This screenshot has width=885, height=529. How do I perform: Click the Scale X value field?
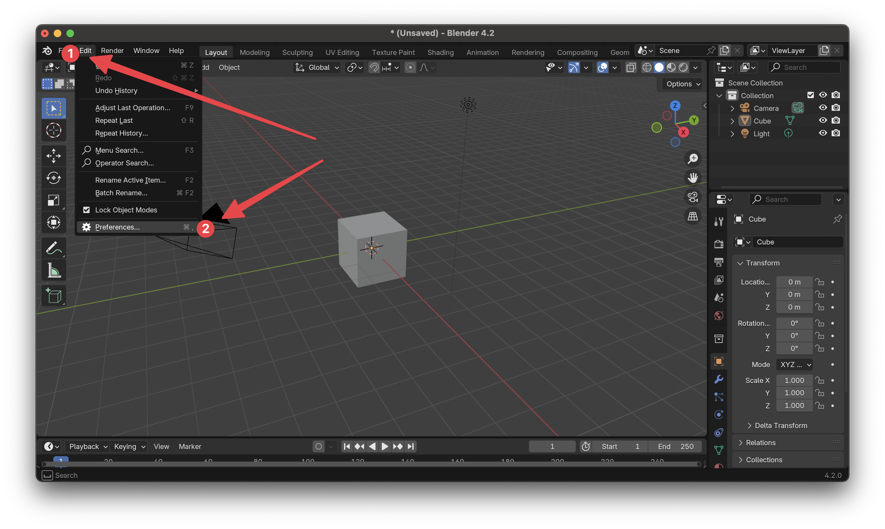click(794, 381)
